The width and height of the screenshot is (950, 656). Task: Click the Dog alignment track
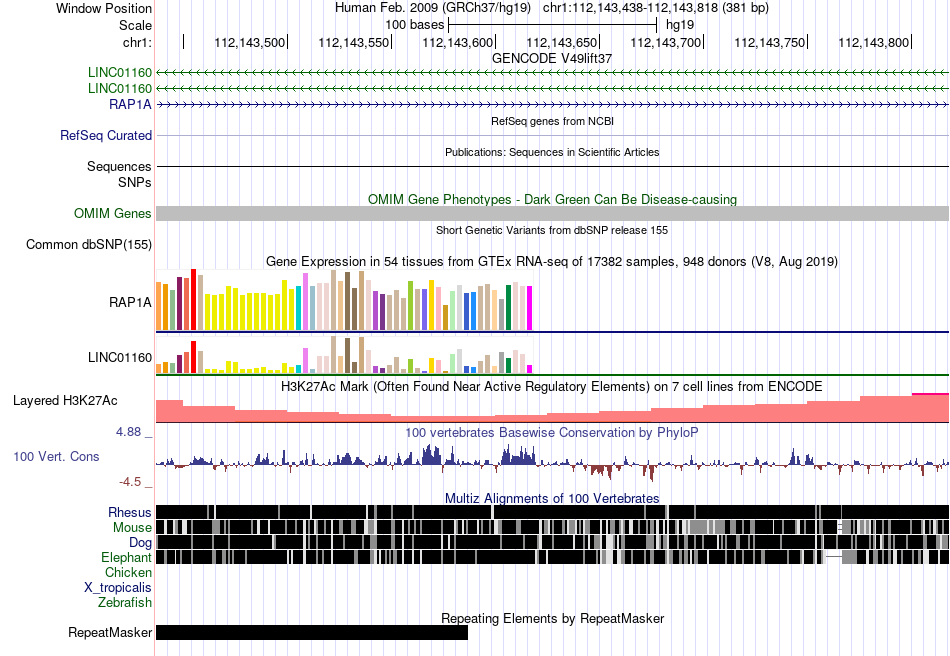552,542
